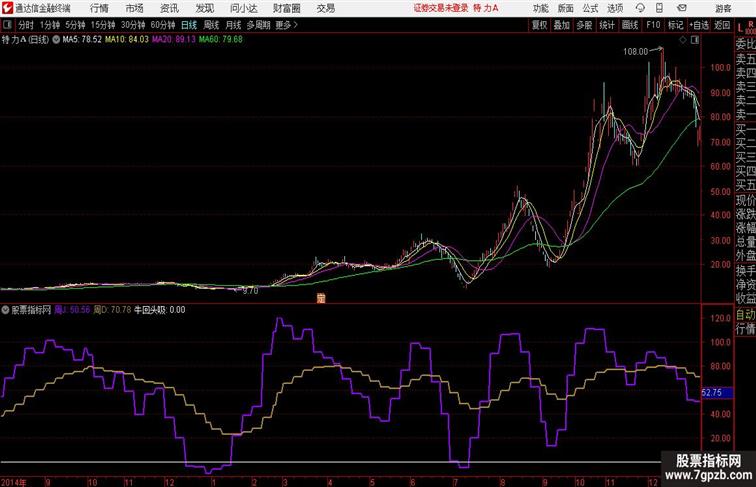This screenshot has width=756, height=487.
Task: Click the 返回 back button
Action: pyautogui.click(x=722, y=25)
